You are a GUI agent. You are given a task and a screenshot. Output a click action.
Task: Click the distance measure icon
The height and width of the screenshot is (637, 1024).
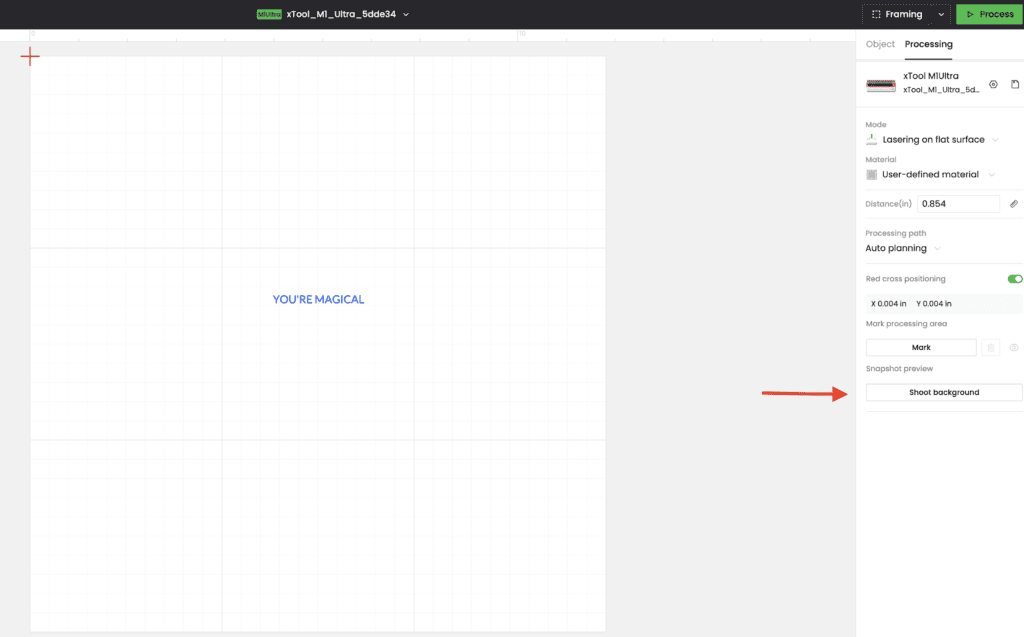click(x=1014, y=204)
